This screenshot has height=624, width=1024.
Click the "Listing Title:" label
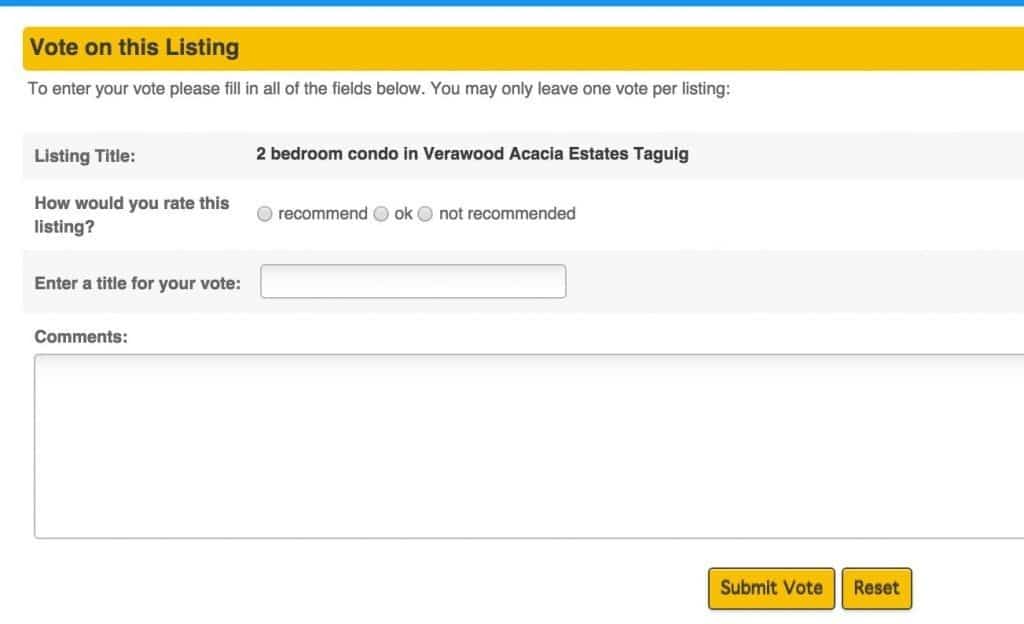[86, 155]
